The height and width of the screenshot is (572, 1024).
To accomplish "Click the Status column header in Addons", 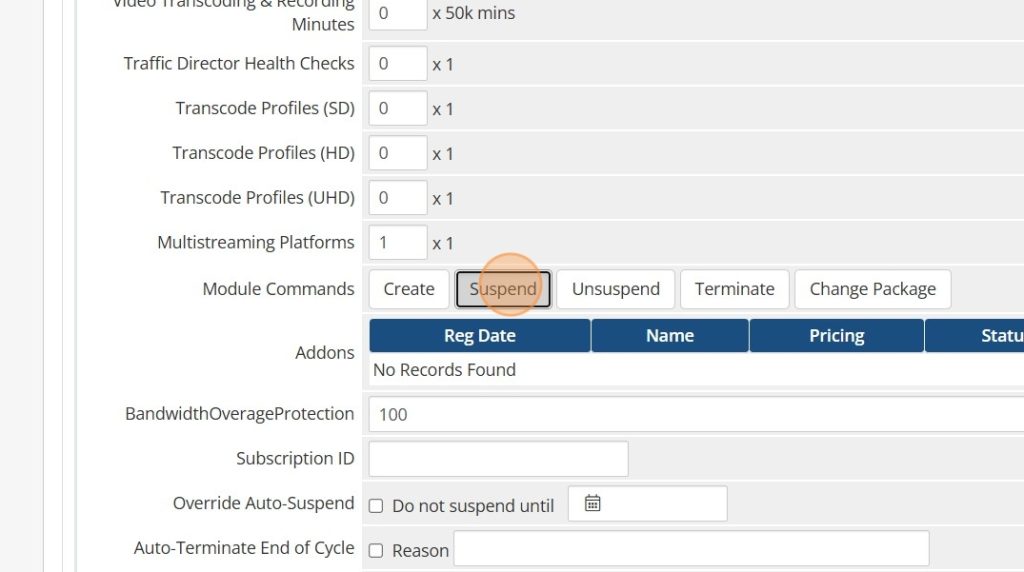I will 974,336.
